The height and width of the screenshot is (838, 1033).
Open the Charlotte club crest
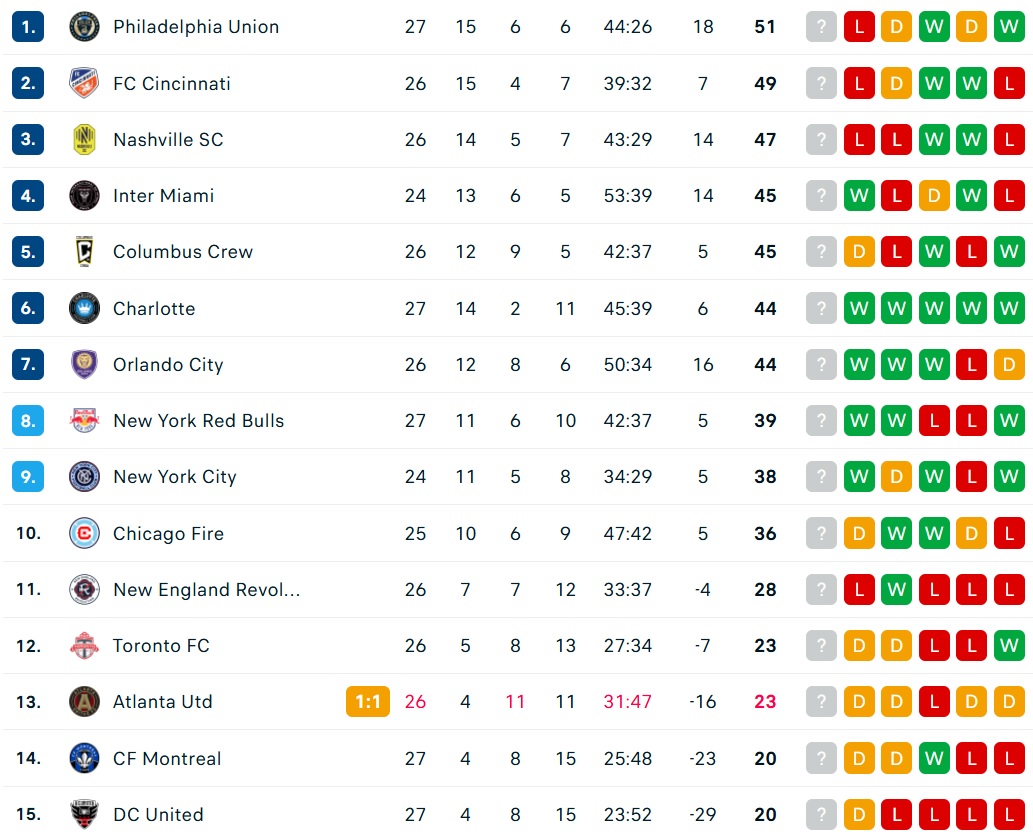click(84, 308)
